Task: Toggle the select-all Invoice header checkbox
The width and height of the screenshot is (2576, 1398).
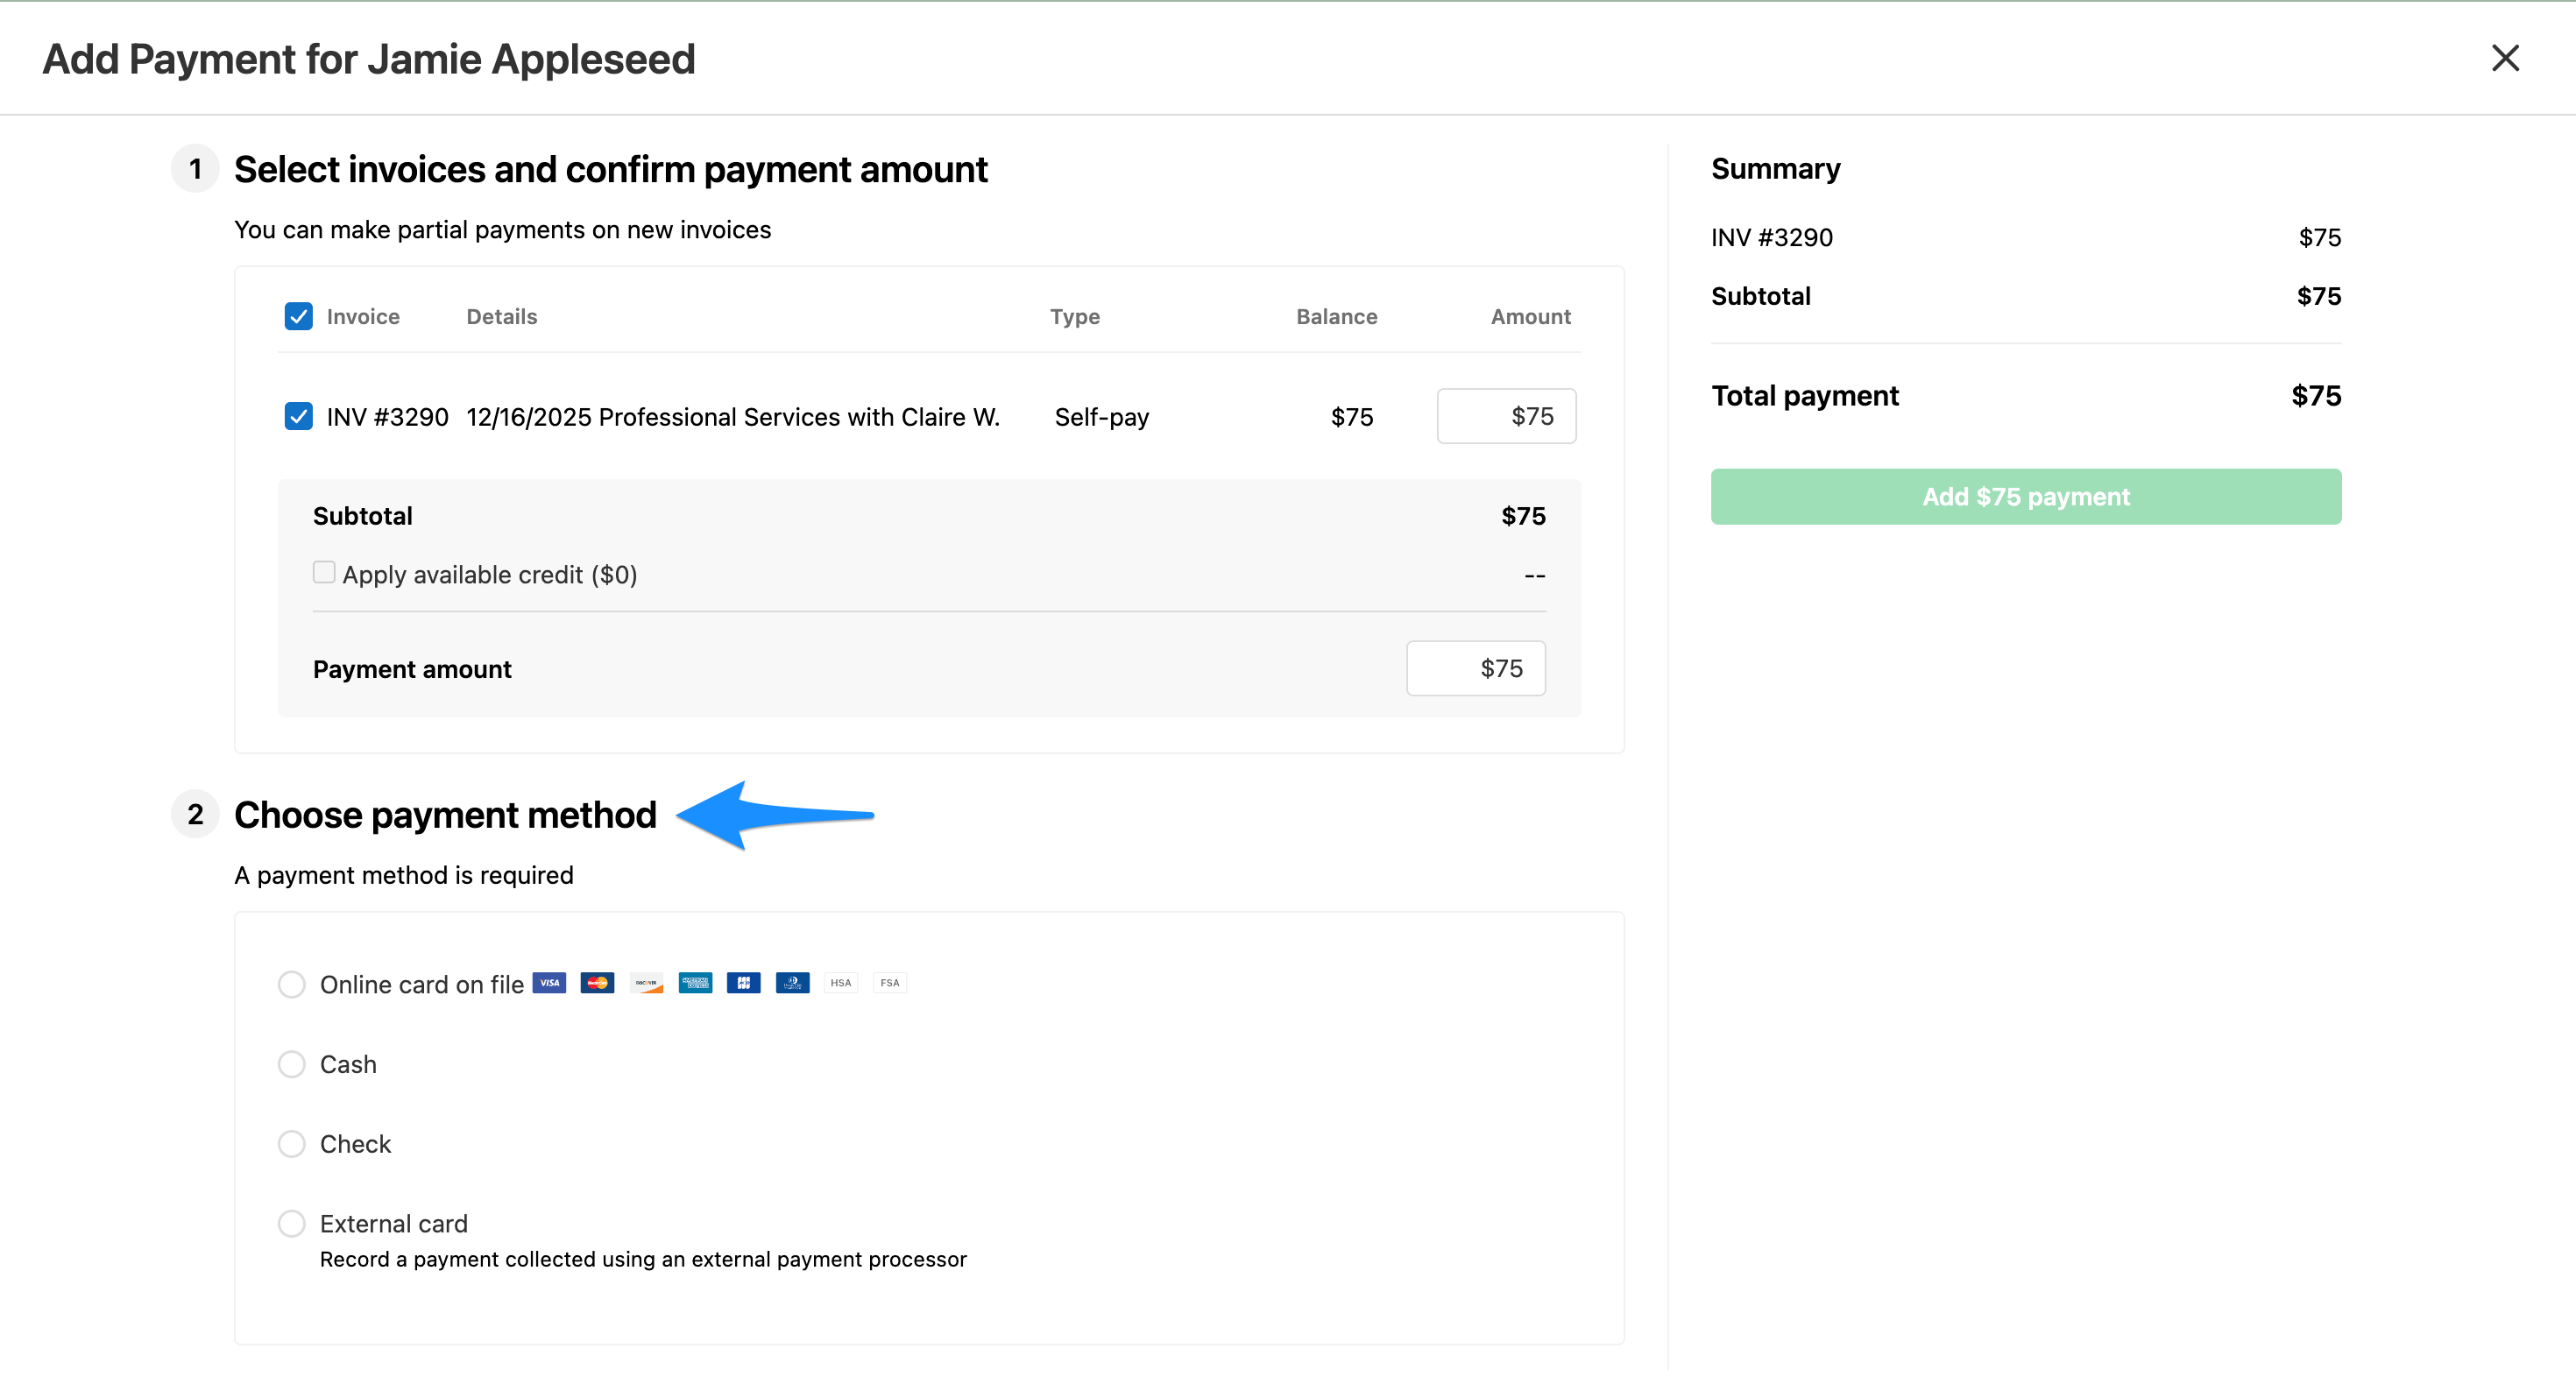Action: point(298,316)
